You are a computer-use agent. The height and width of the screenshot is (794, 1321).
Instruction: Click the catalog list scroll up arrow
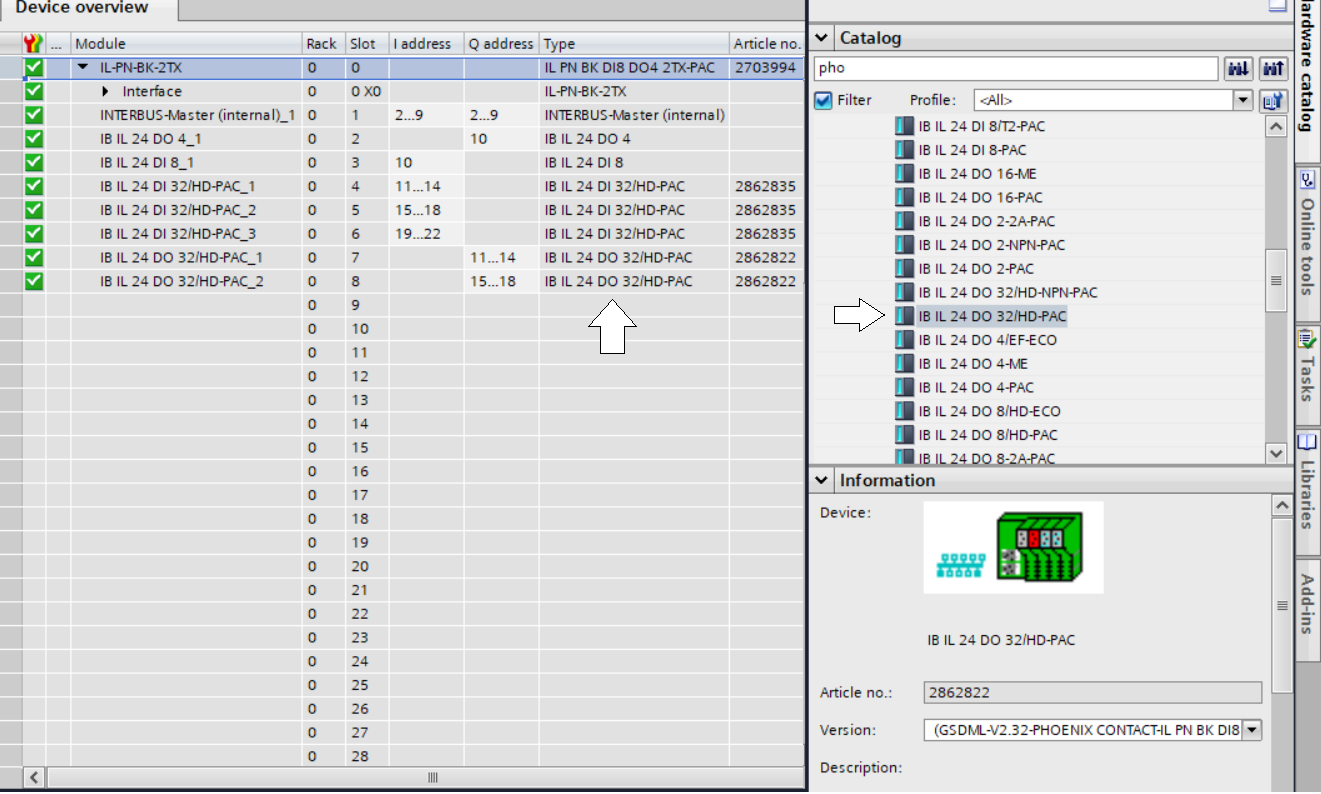pyautogui.click(x=1276, y=127)
